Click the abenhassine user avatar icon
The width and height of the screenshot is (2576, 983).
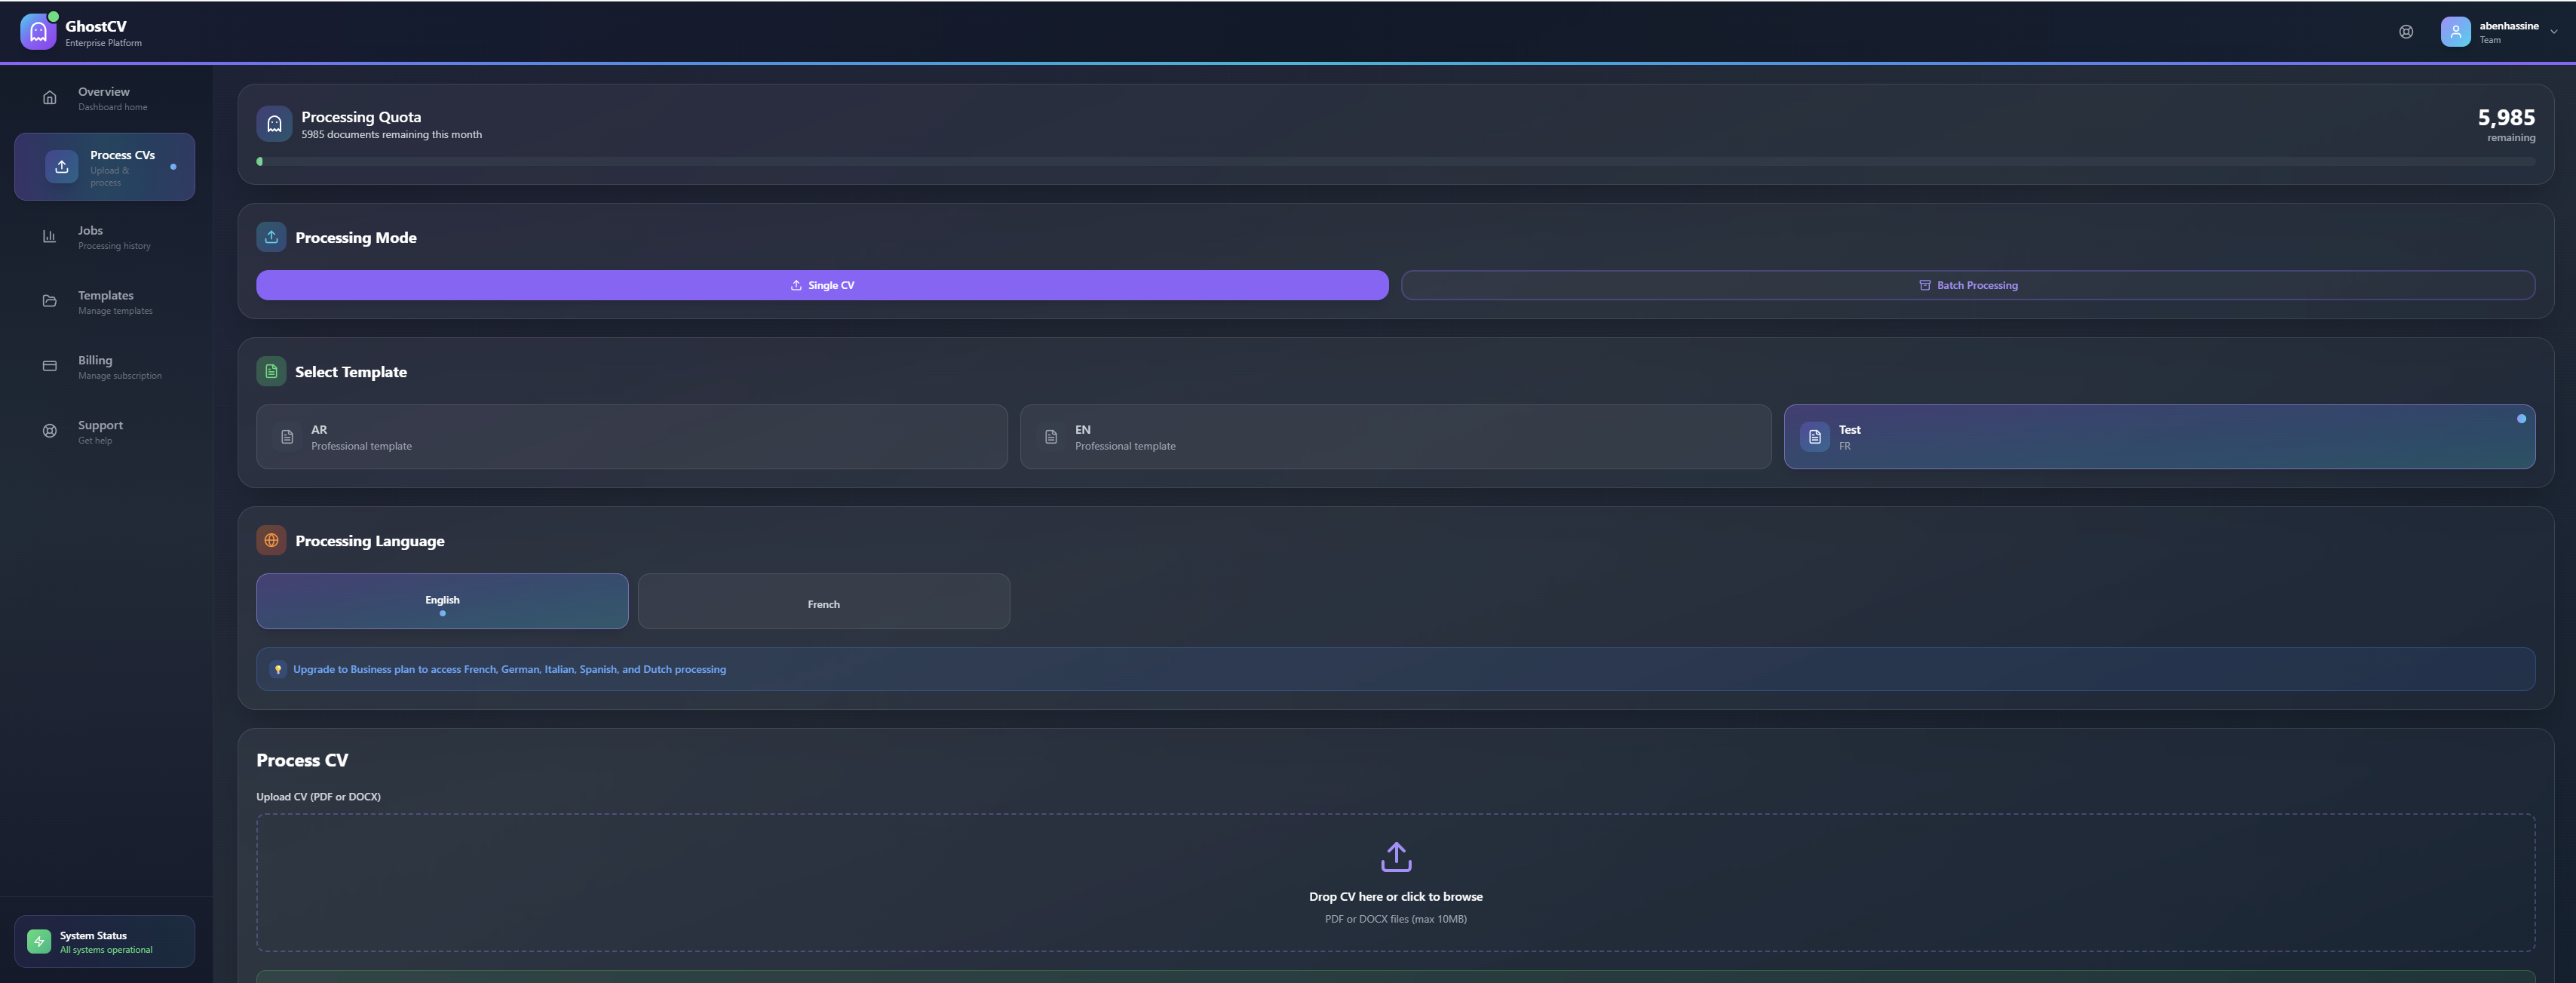[2455, 32]
